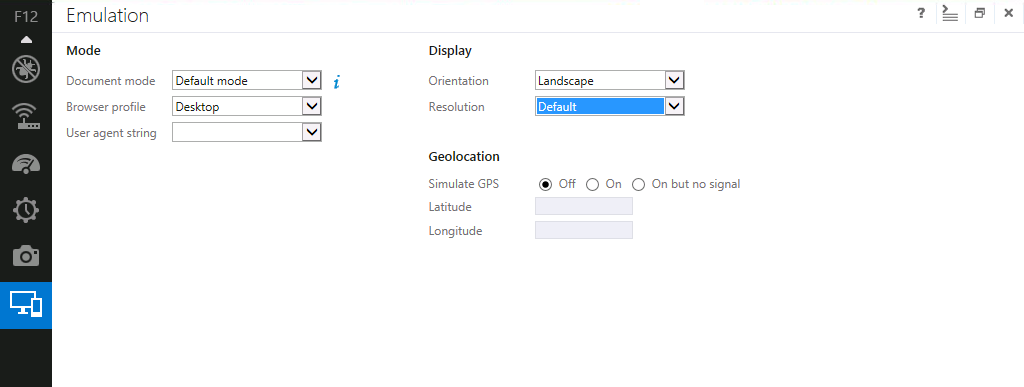Screen dimensions: 1024x387
Task: Select On but no signal option
Action: (x=638, y=185)
